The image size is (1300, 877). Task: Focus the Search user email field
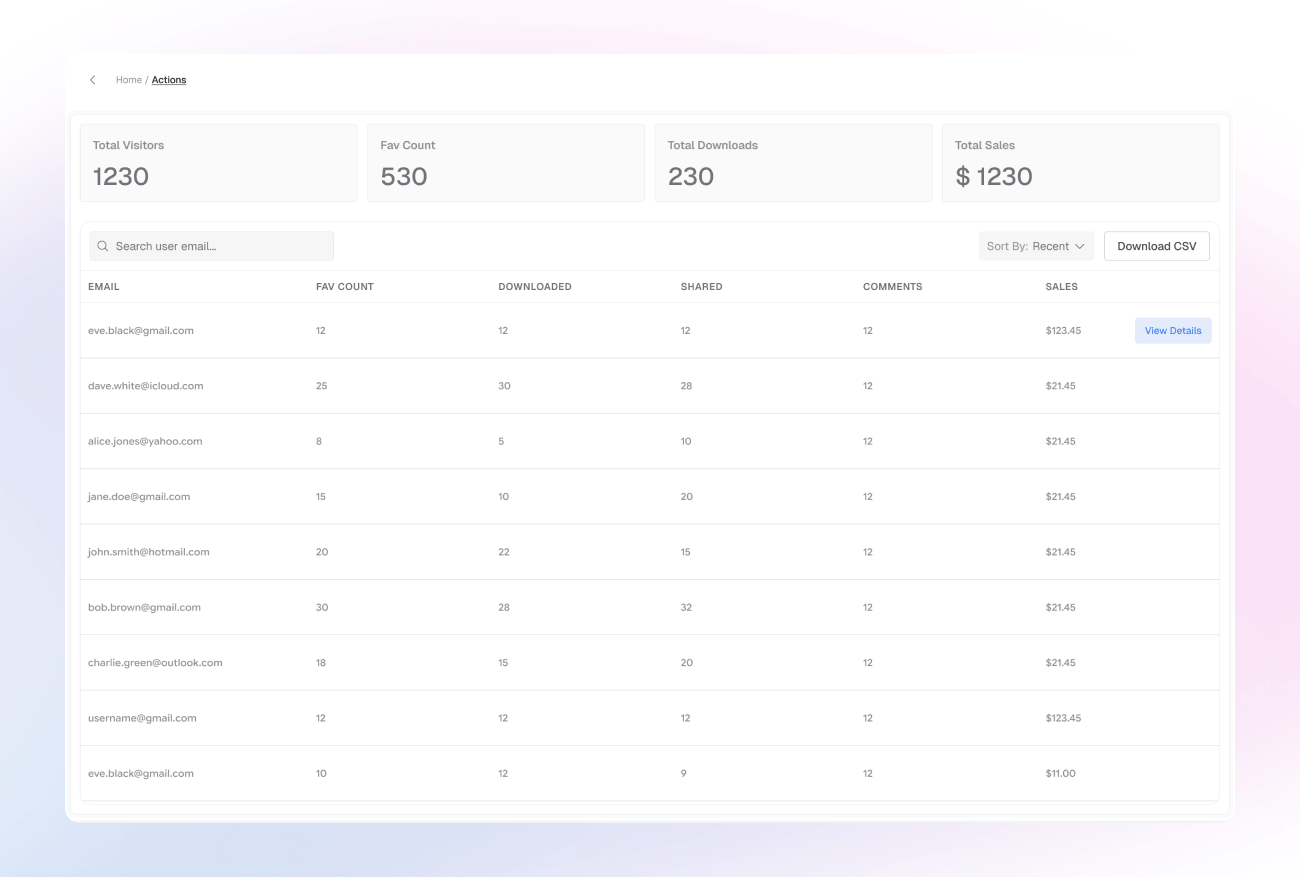[x=220, y=246]
